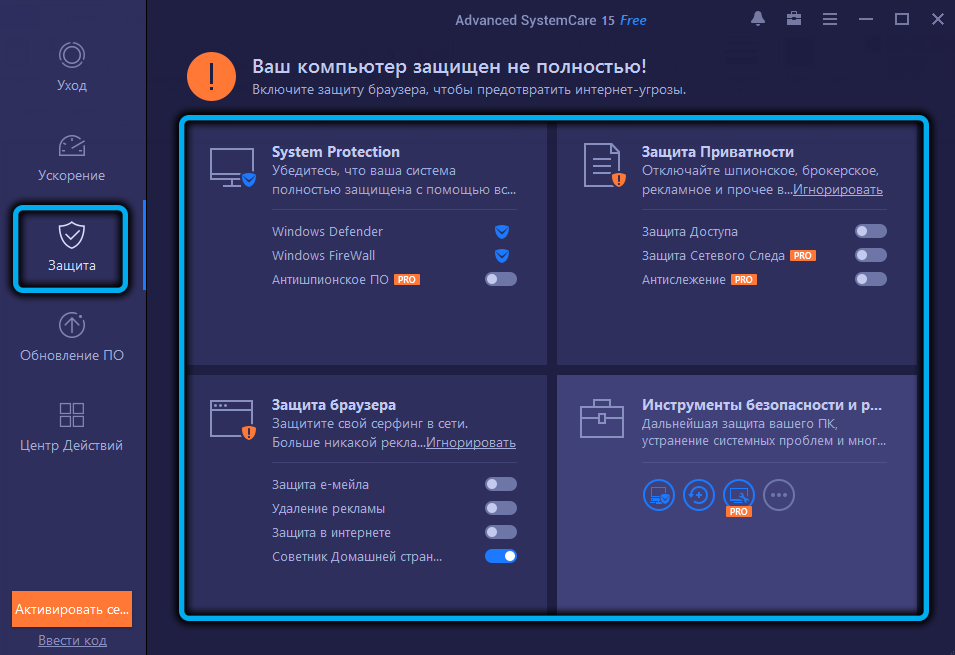This screenshot has height=655, width=955.
Task: Click the Windows FireWall label
Action: pos(323,255)
